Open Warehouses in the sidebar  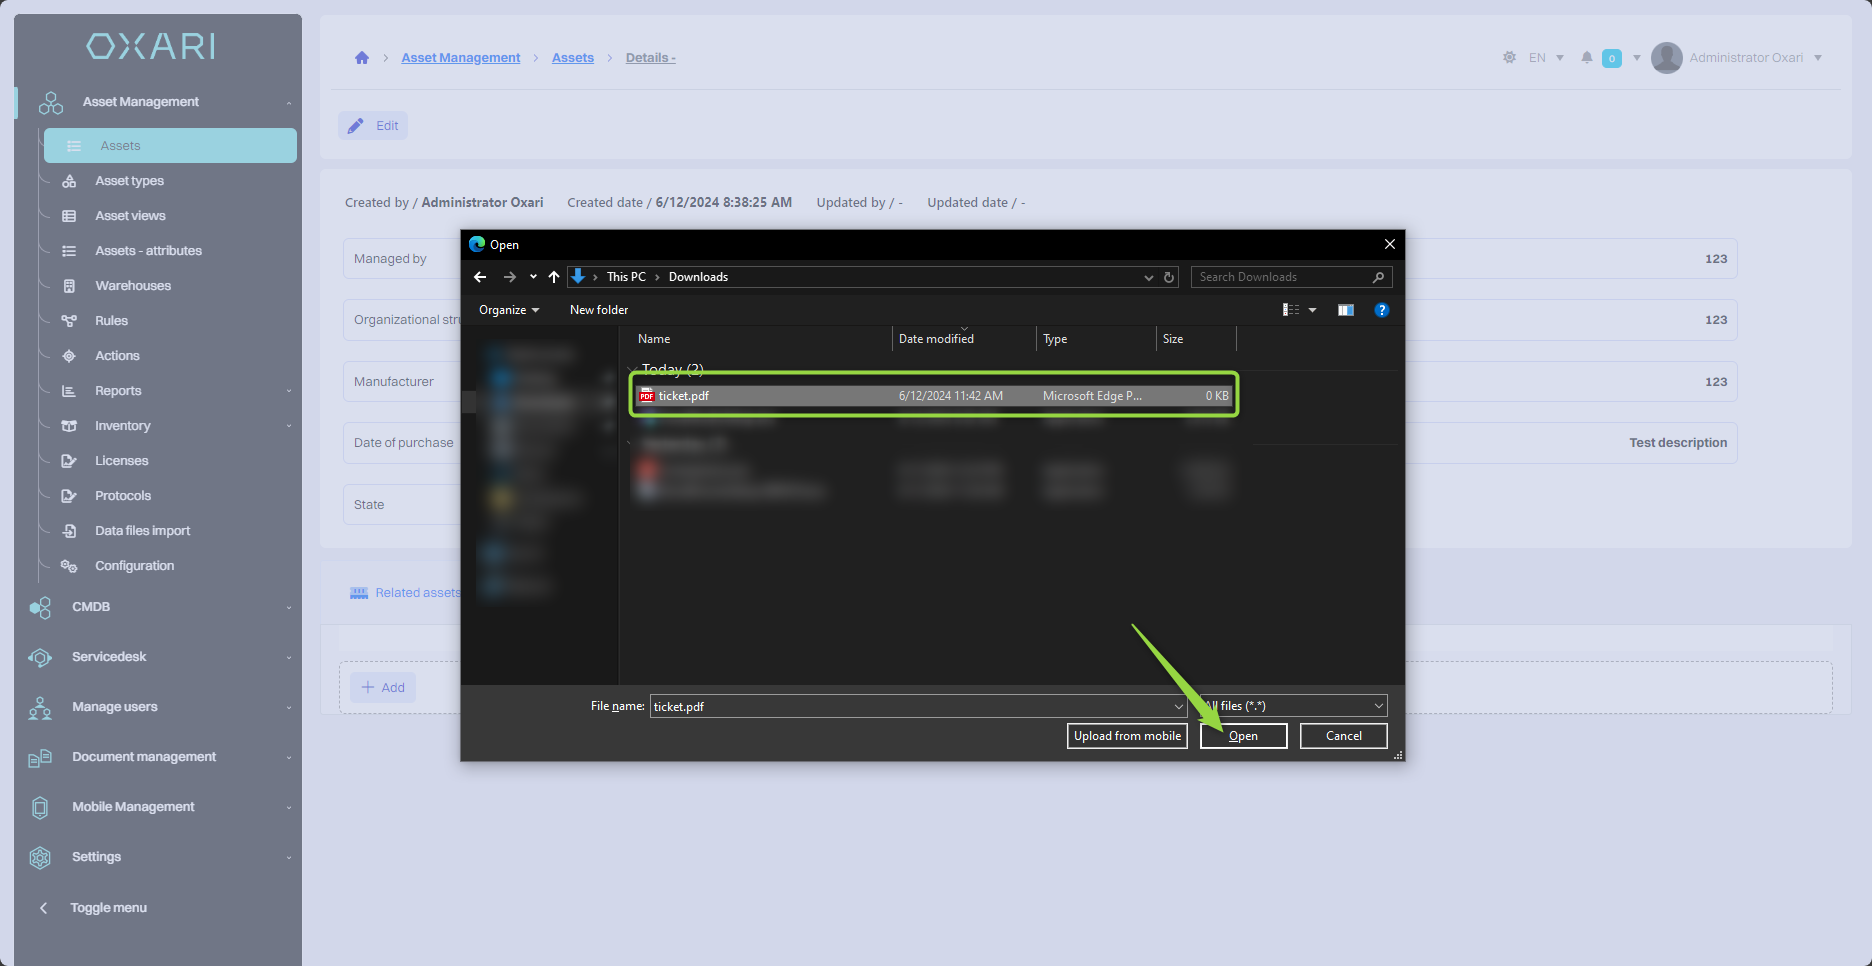(x=133, y=286)
